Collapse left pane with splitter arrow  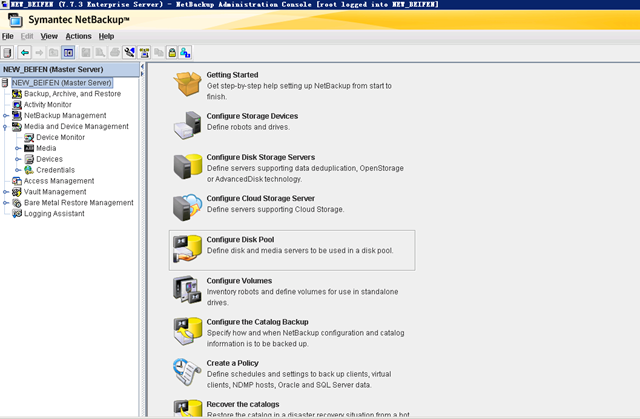(142, 67)
